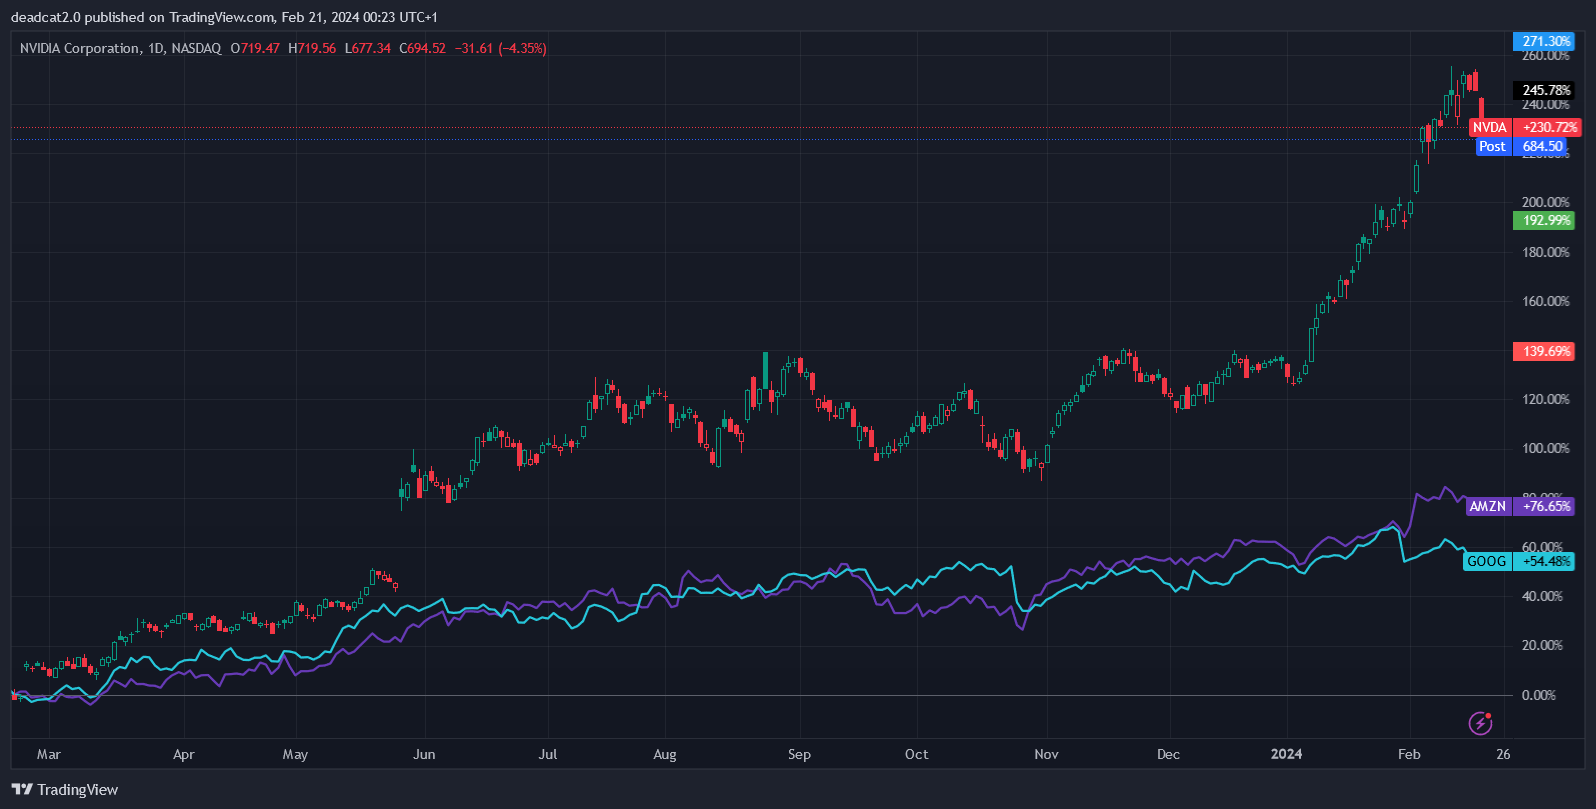The image size is (1596, 809).
Task: Click the 26 date label on time axis
Action: pos(1503,754)
